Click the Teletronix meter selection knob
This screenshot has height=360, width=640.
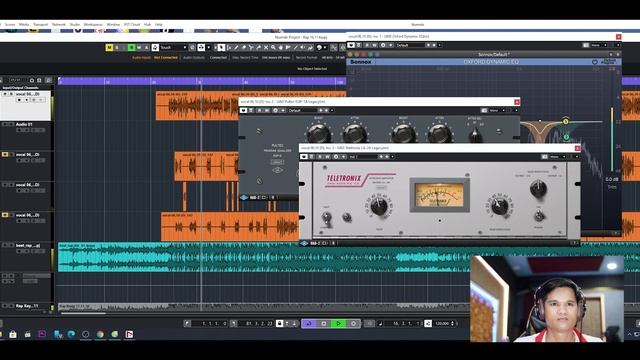[538, 189]
